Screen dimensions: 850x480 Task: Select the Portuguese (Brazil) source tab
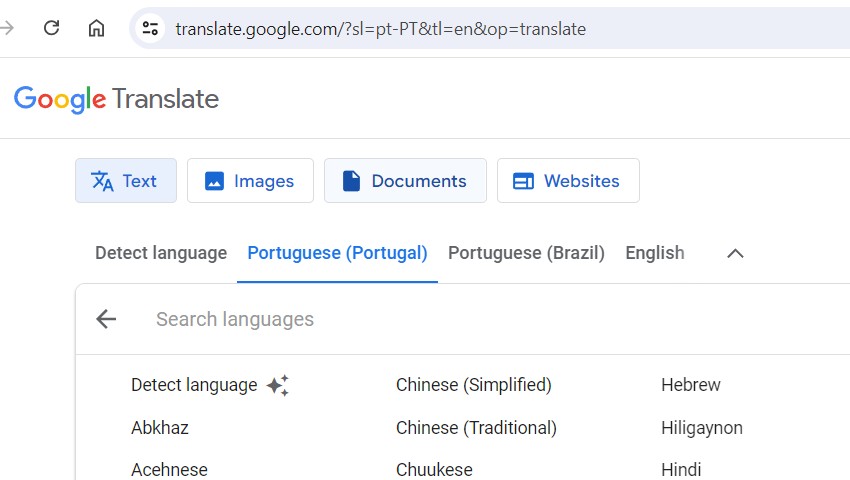(526, 253)
